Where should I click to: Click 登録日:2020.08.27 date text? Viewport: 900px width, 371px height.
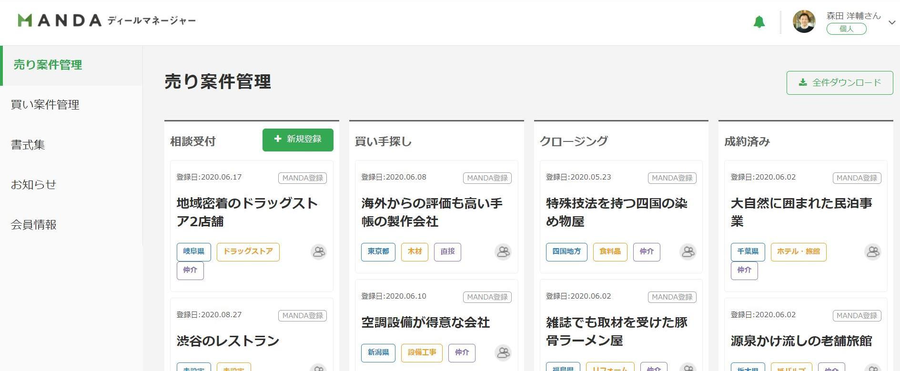click(209, 315)
